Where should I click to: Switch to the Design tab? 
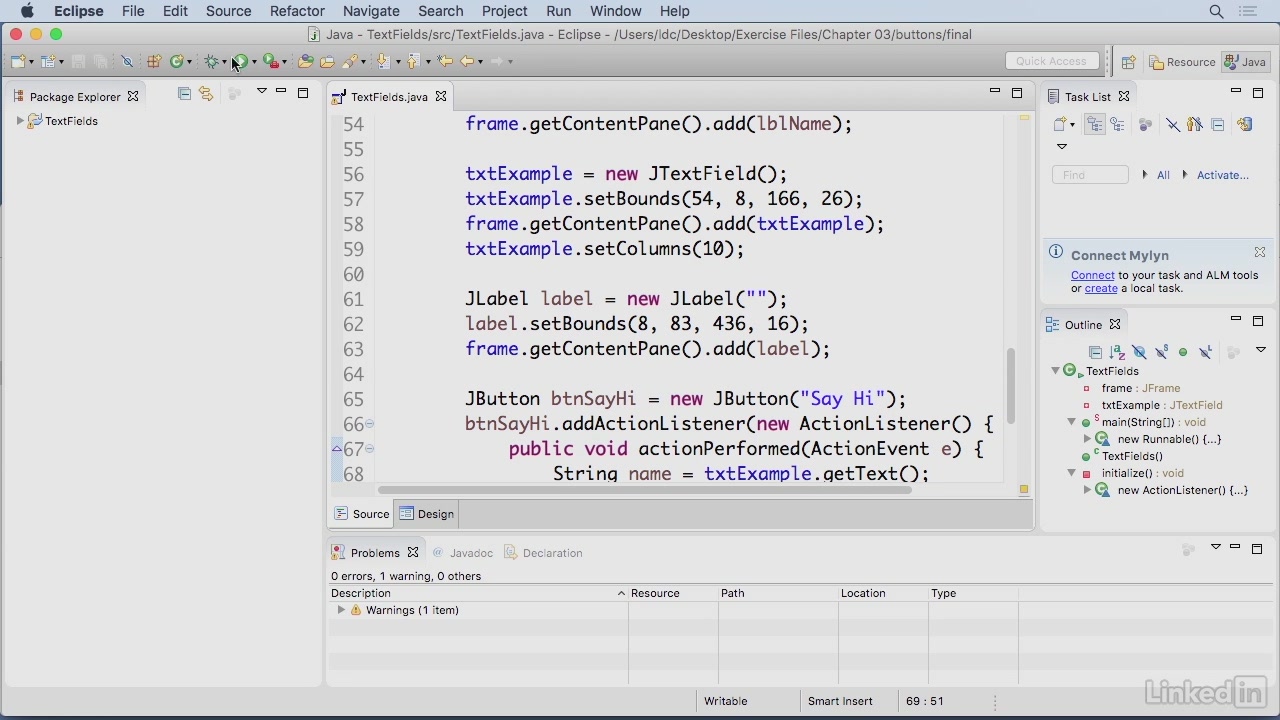(427, 514)
